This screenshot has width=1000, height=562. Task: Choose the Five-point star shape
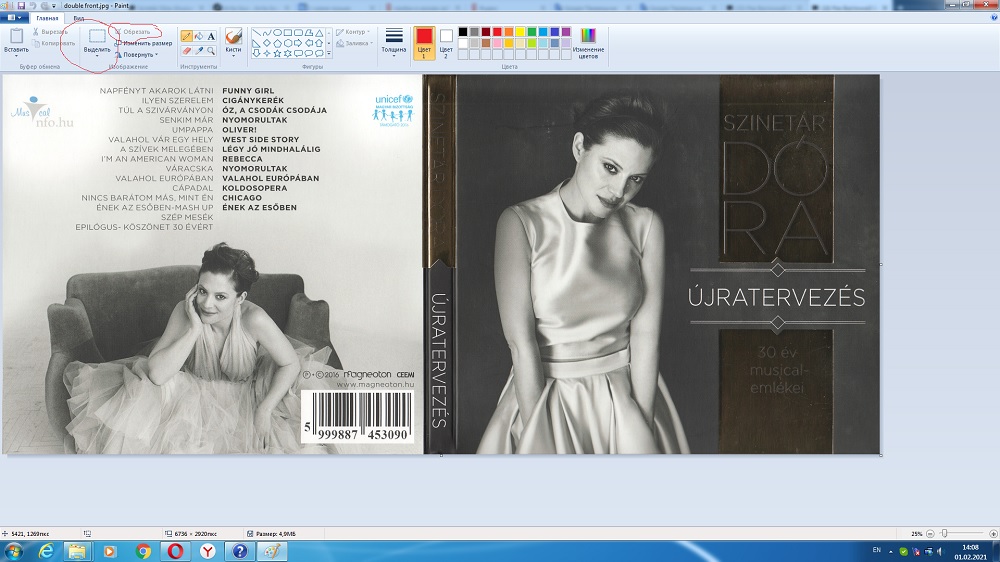point(277,54)
